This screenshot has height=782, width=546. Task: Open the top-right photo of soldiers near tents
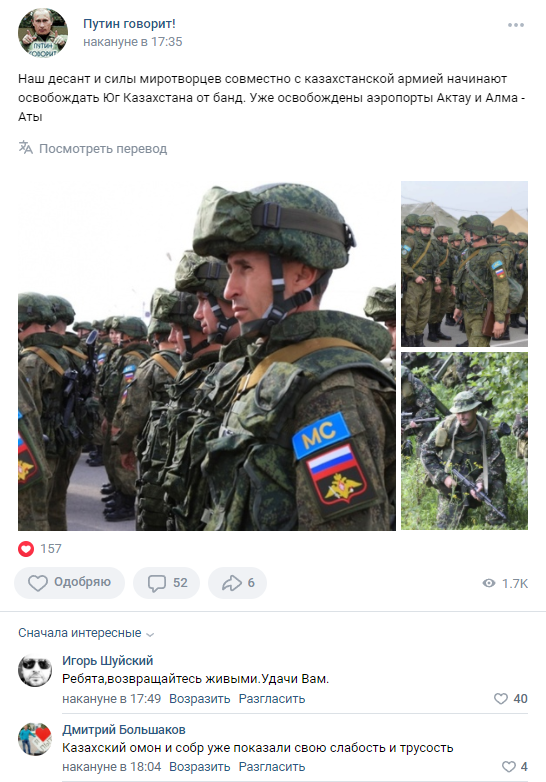(x=464, y=264)
